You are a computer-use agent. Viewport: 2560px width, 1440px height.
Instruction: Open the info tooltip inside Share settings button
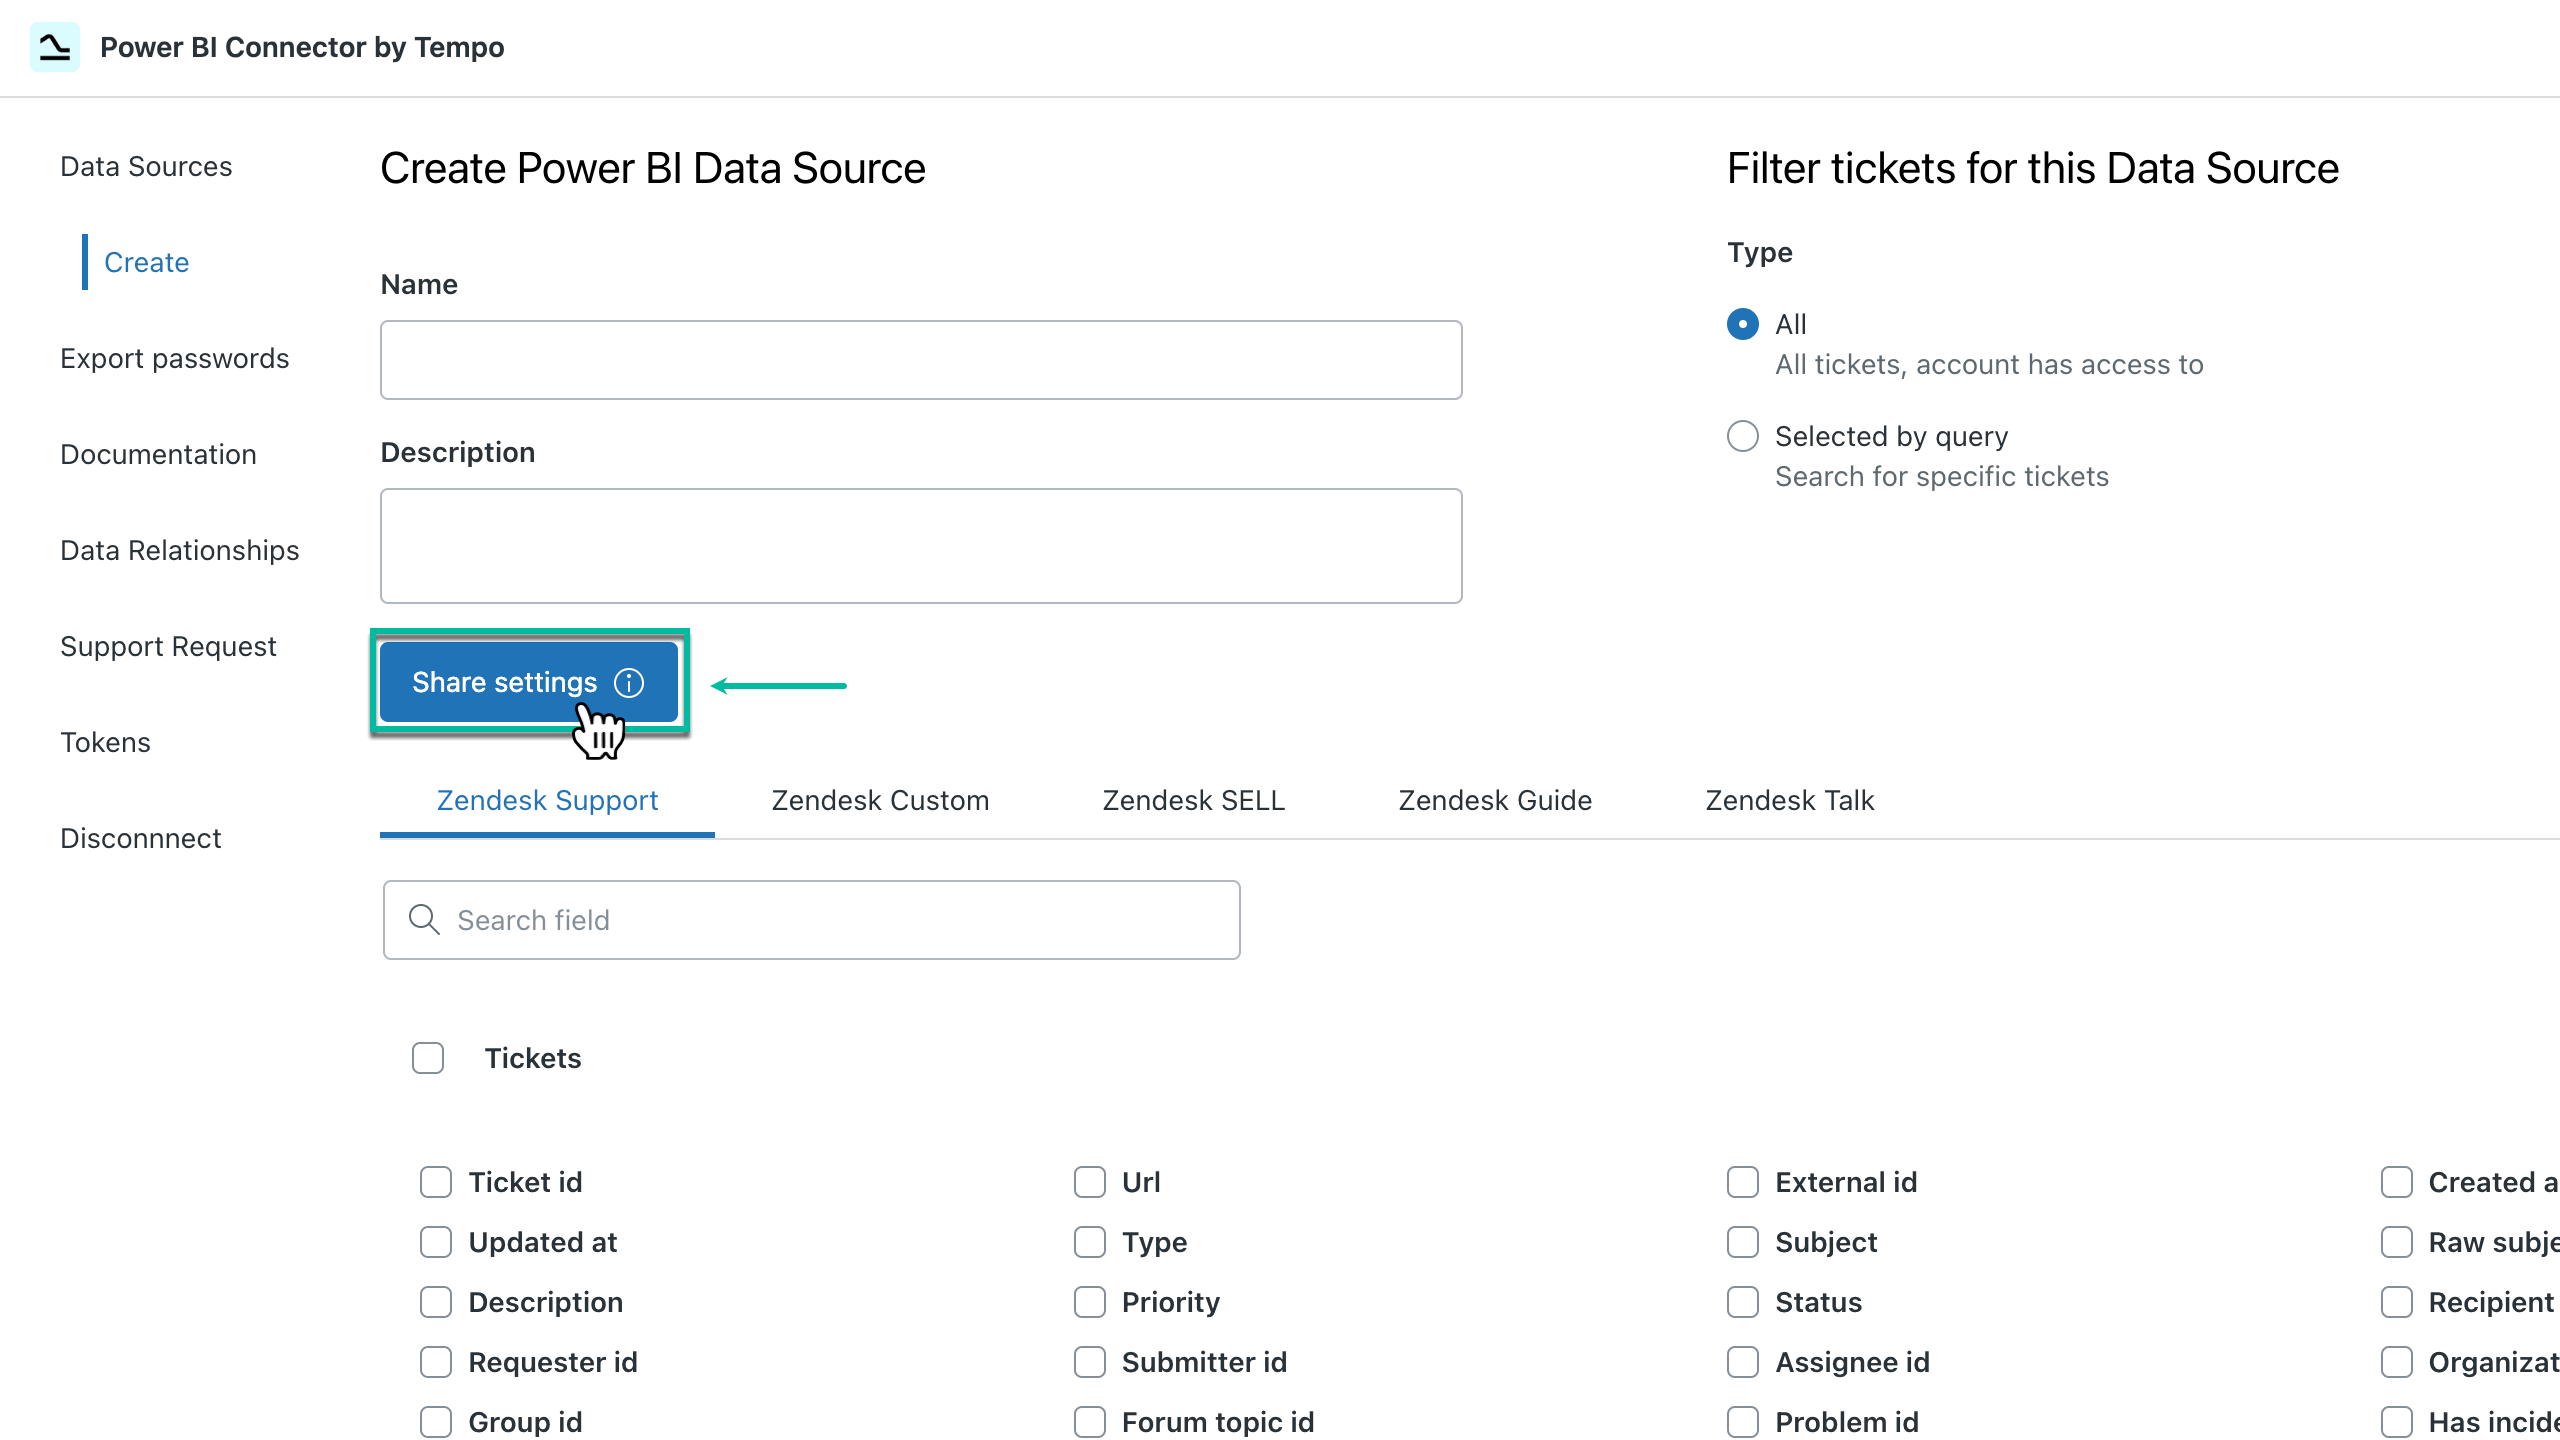tap(628, 682)
